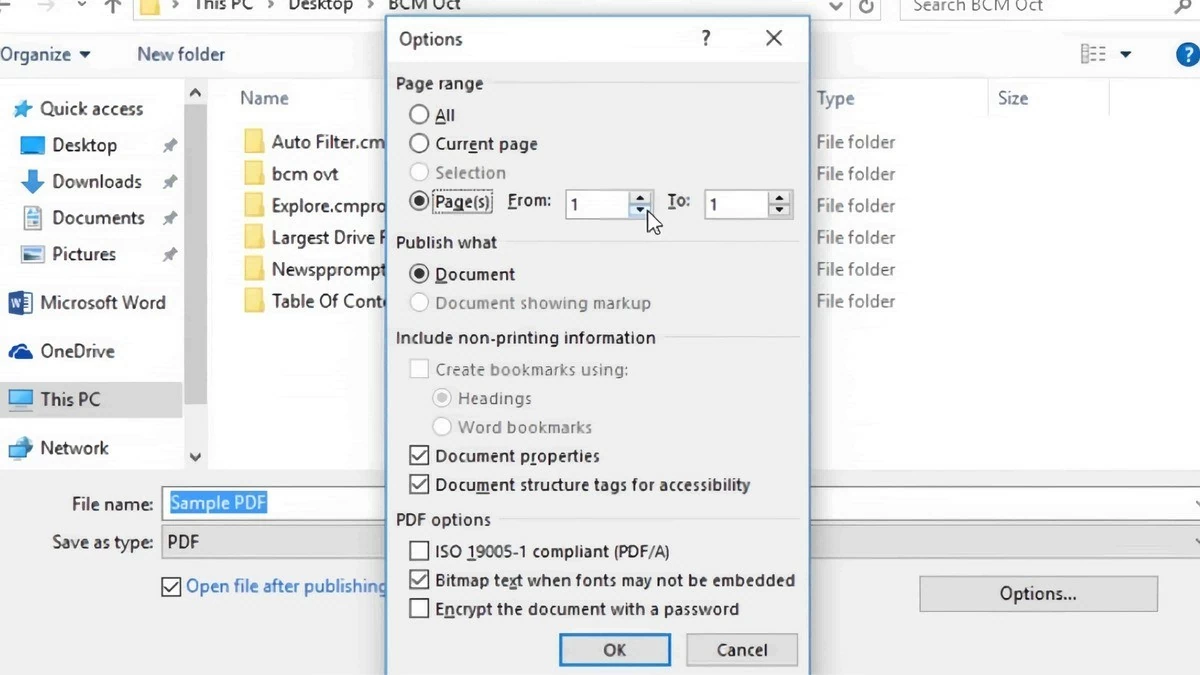Select the Current page radio button
Viewport: 1200px width, 675px height.
(x=420, y=144)
